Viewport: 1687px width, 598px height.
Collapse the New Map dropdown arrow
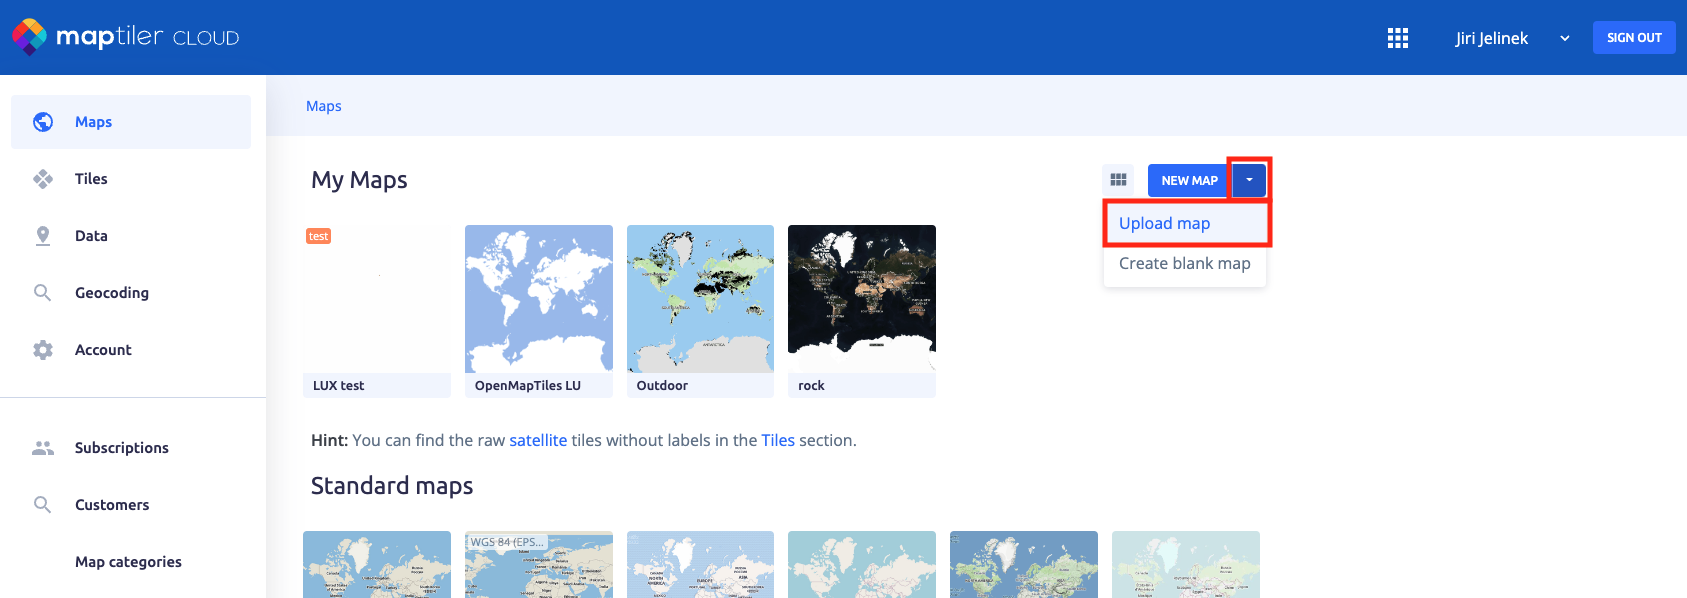(1249, 180)
